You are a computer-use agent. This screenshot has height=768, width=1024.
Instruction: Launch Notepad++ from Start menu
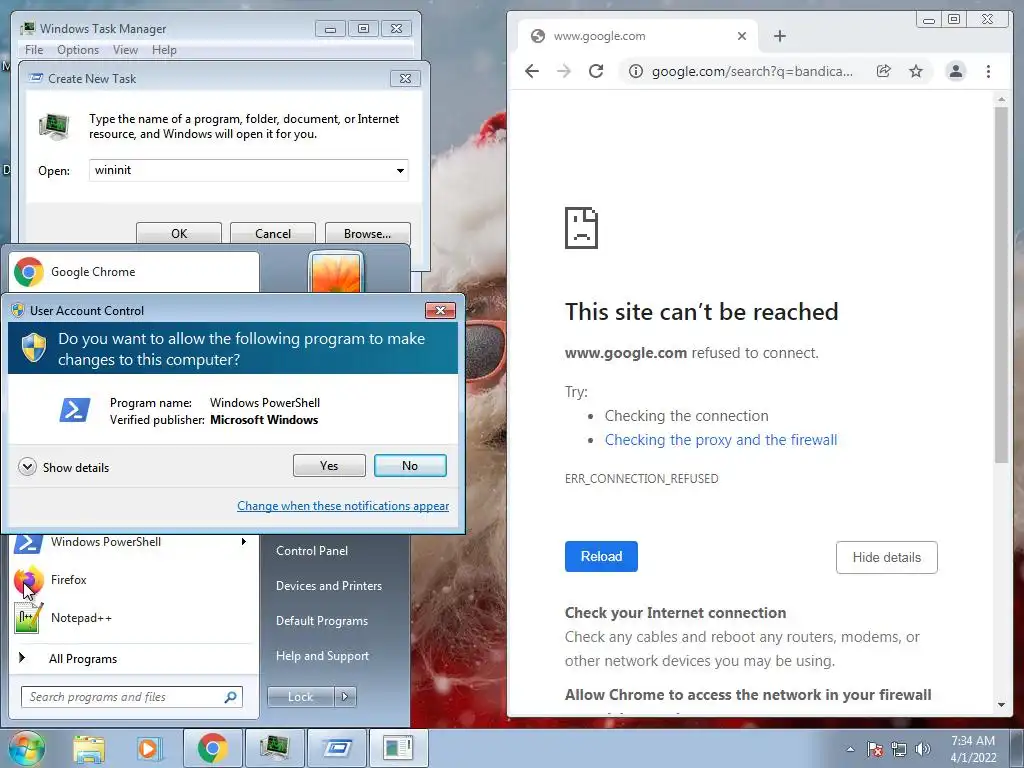[134, 618]
